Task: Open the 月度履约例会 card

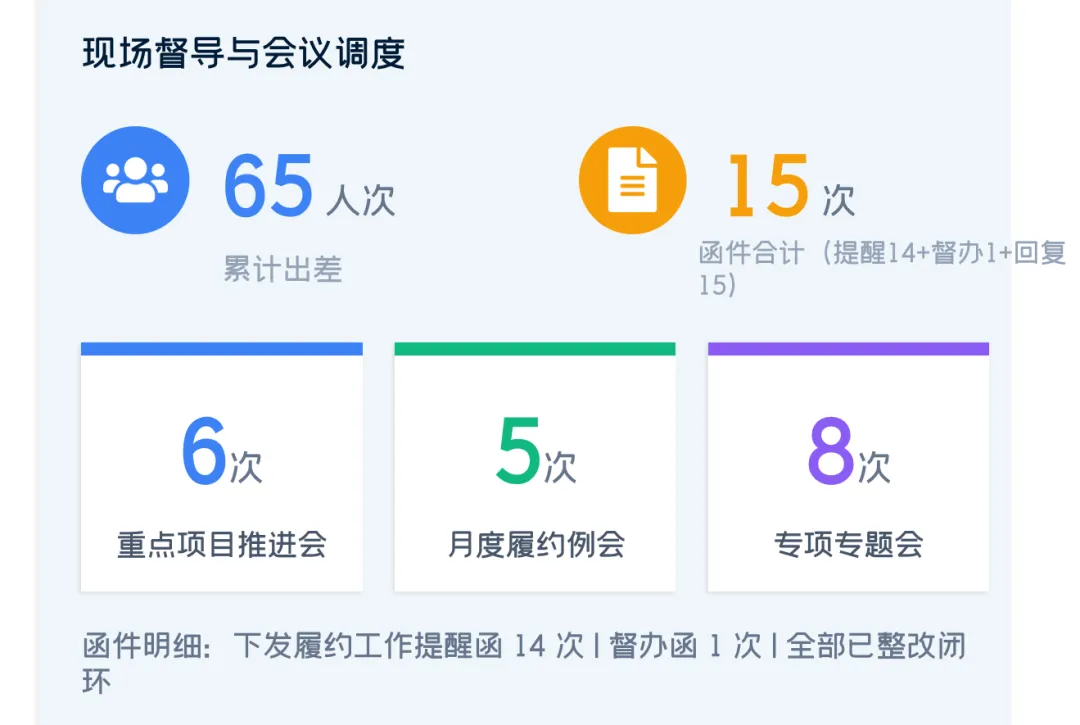Action: [x=535, y=467]
